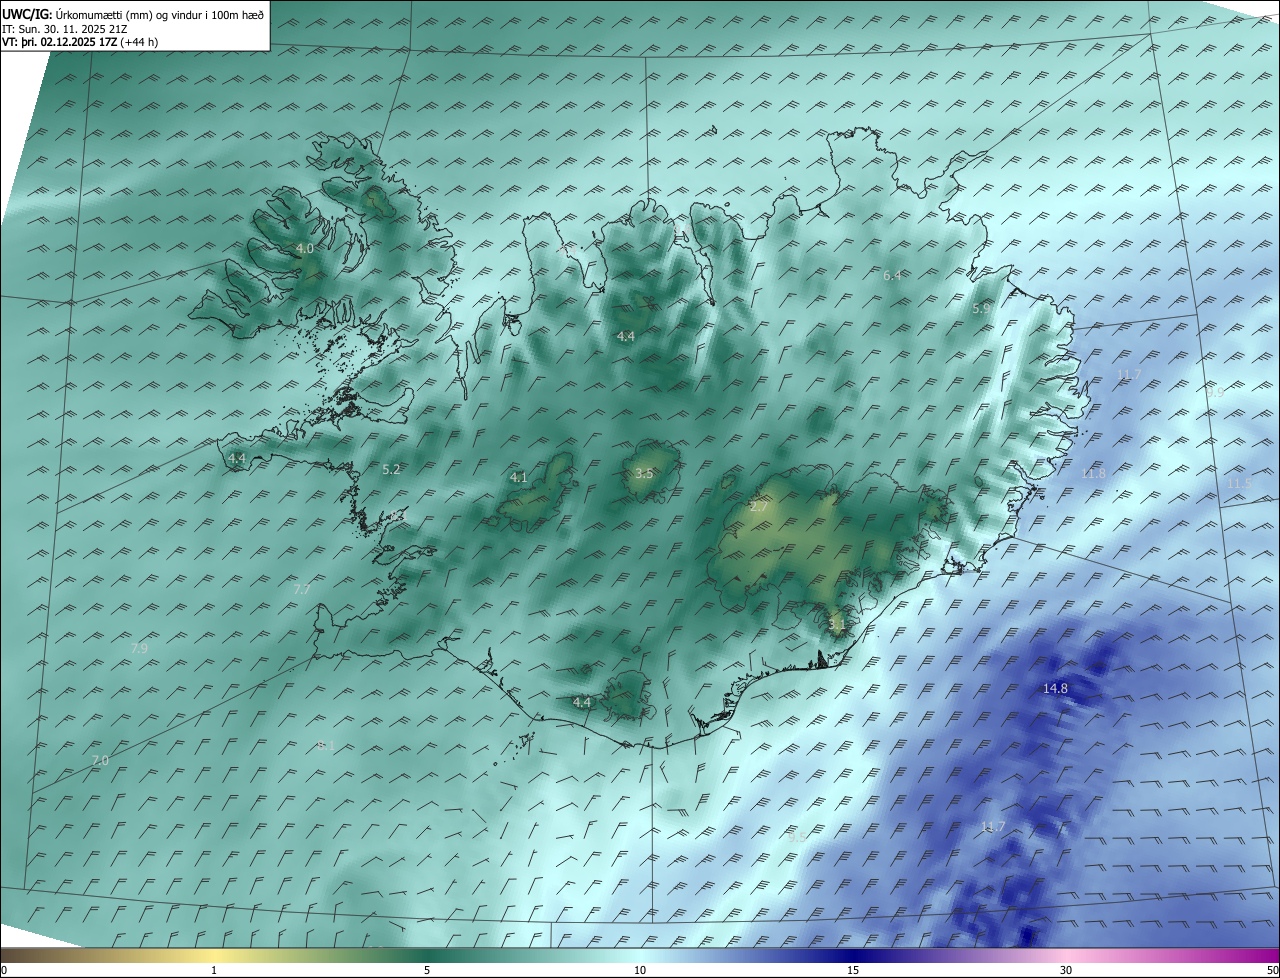
Task: Click the 14.8 maximum value label
Action: 1055,688
